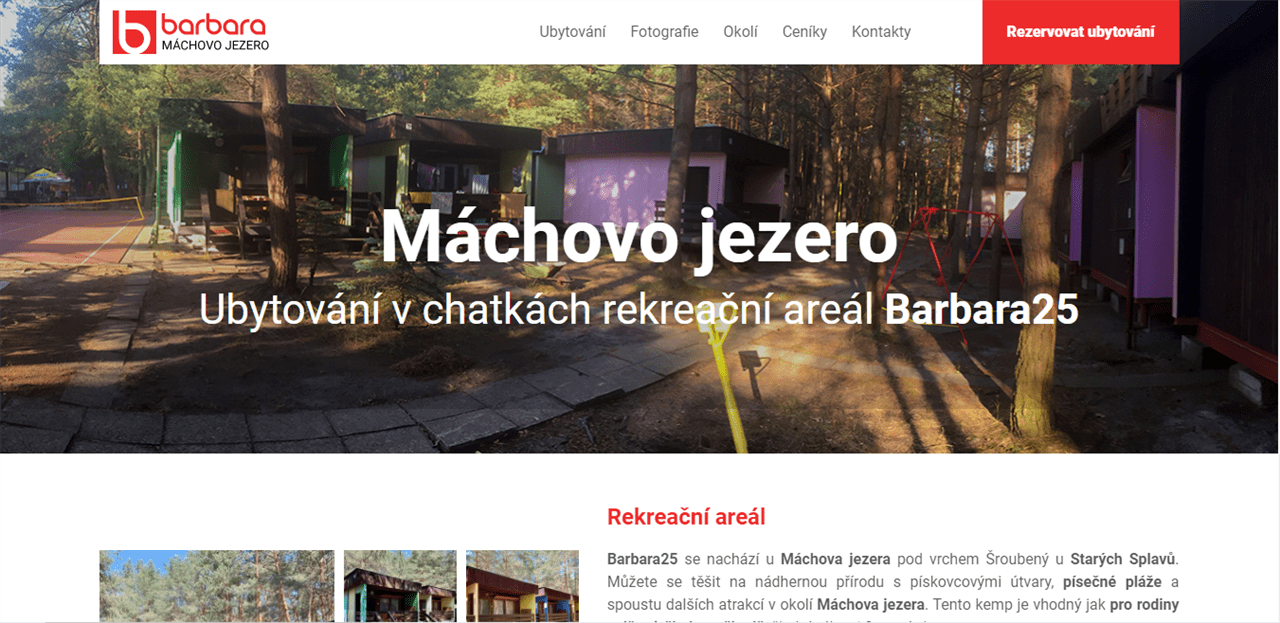Viewport: 1280px width, 623px height.
Task: Open the Ubytování menu item
Action: [x=573, y=31]
